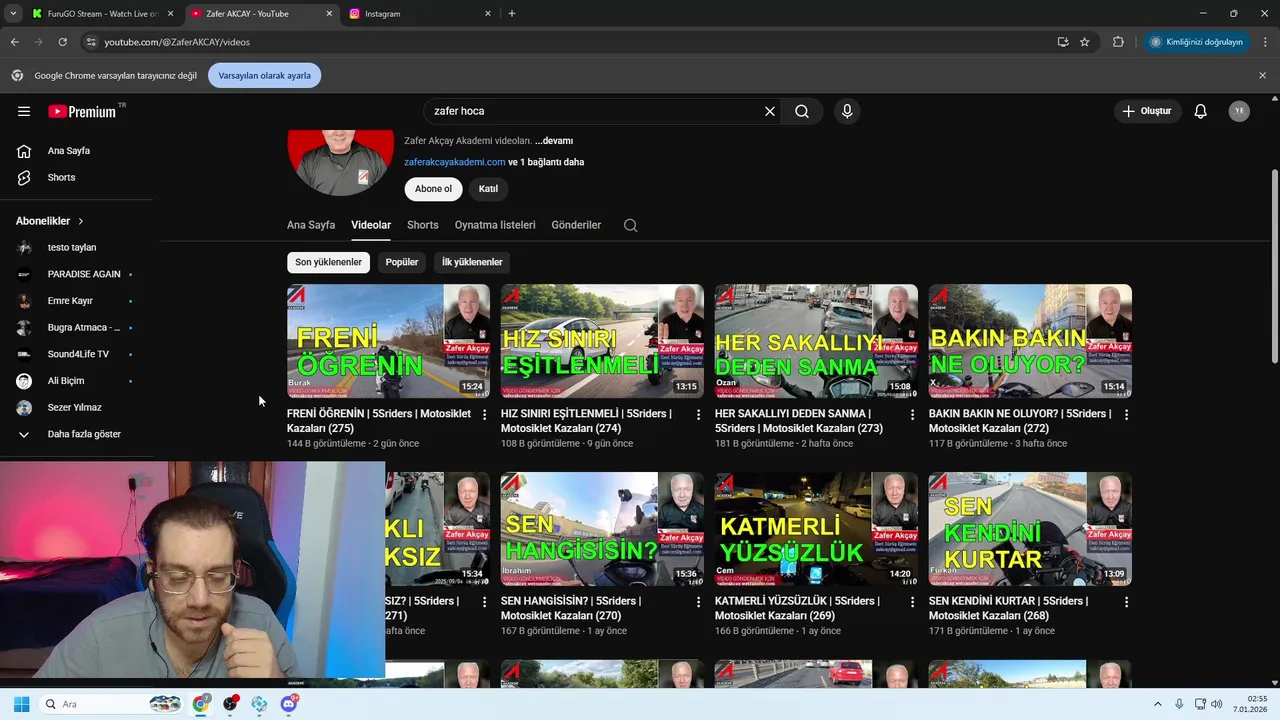
Task: Click Varsayılan olarak ayarla button
Action: 264,75
